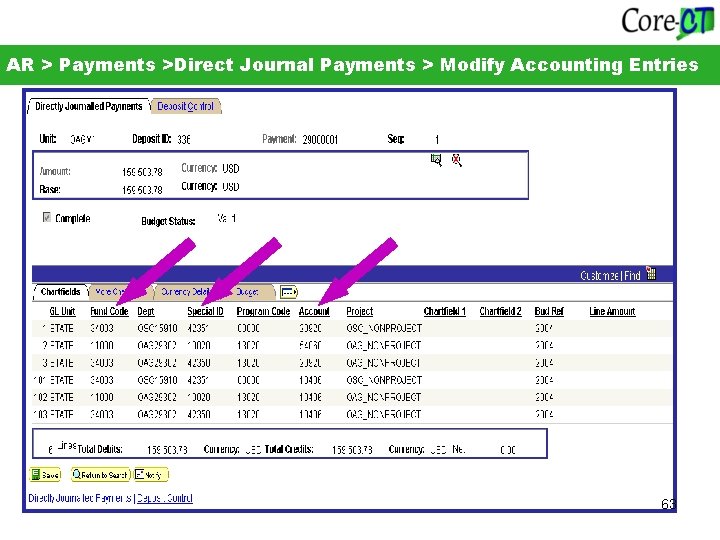This screenshot has width=720, height=540.
Task: Sort by GL Unit column header
Action: click(x=62, y=311)
